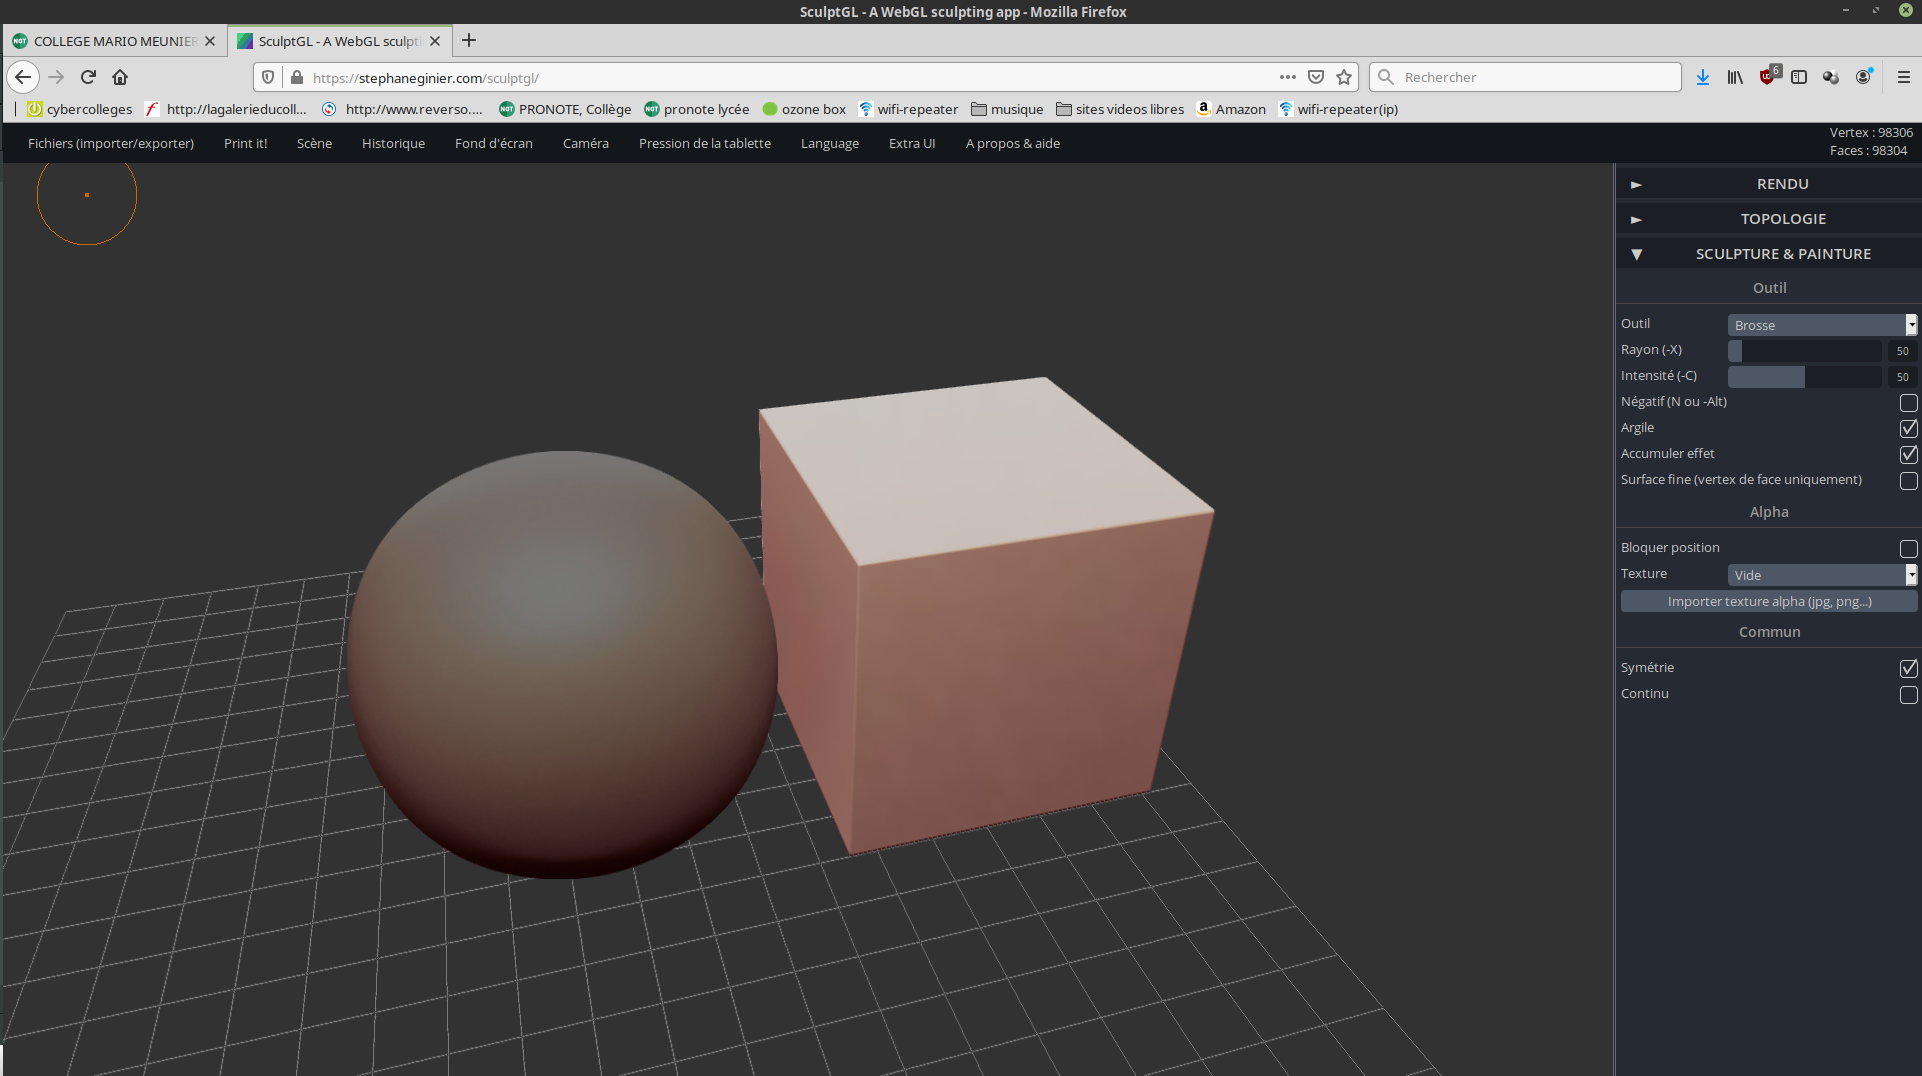This screenshot has height=1076, width=1922.
Task: Open the Language menu
Action: 830,143
